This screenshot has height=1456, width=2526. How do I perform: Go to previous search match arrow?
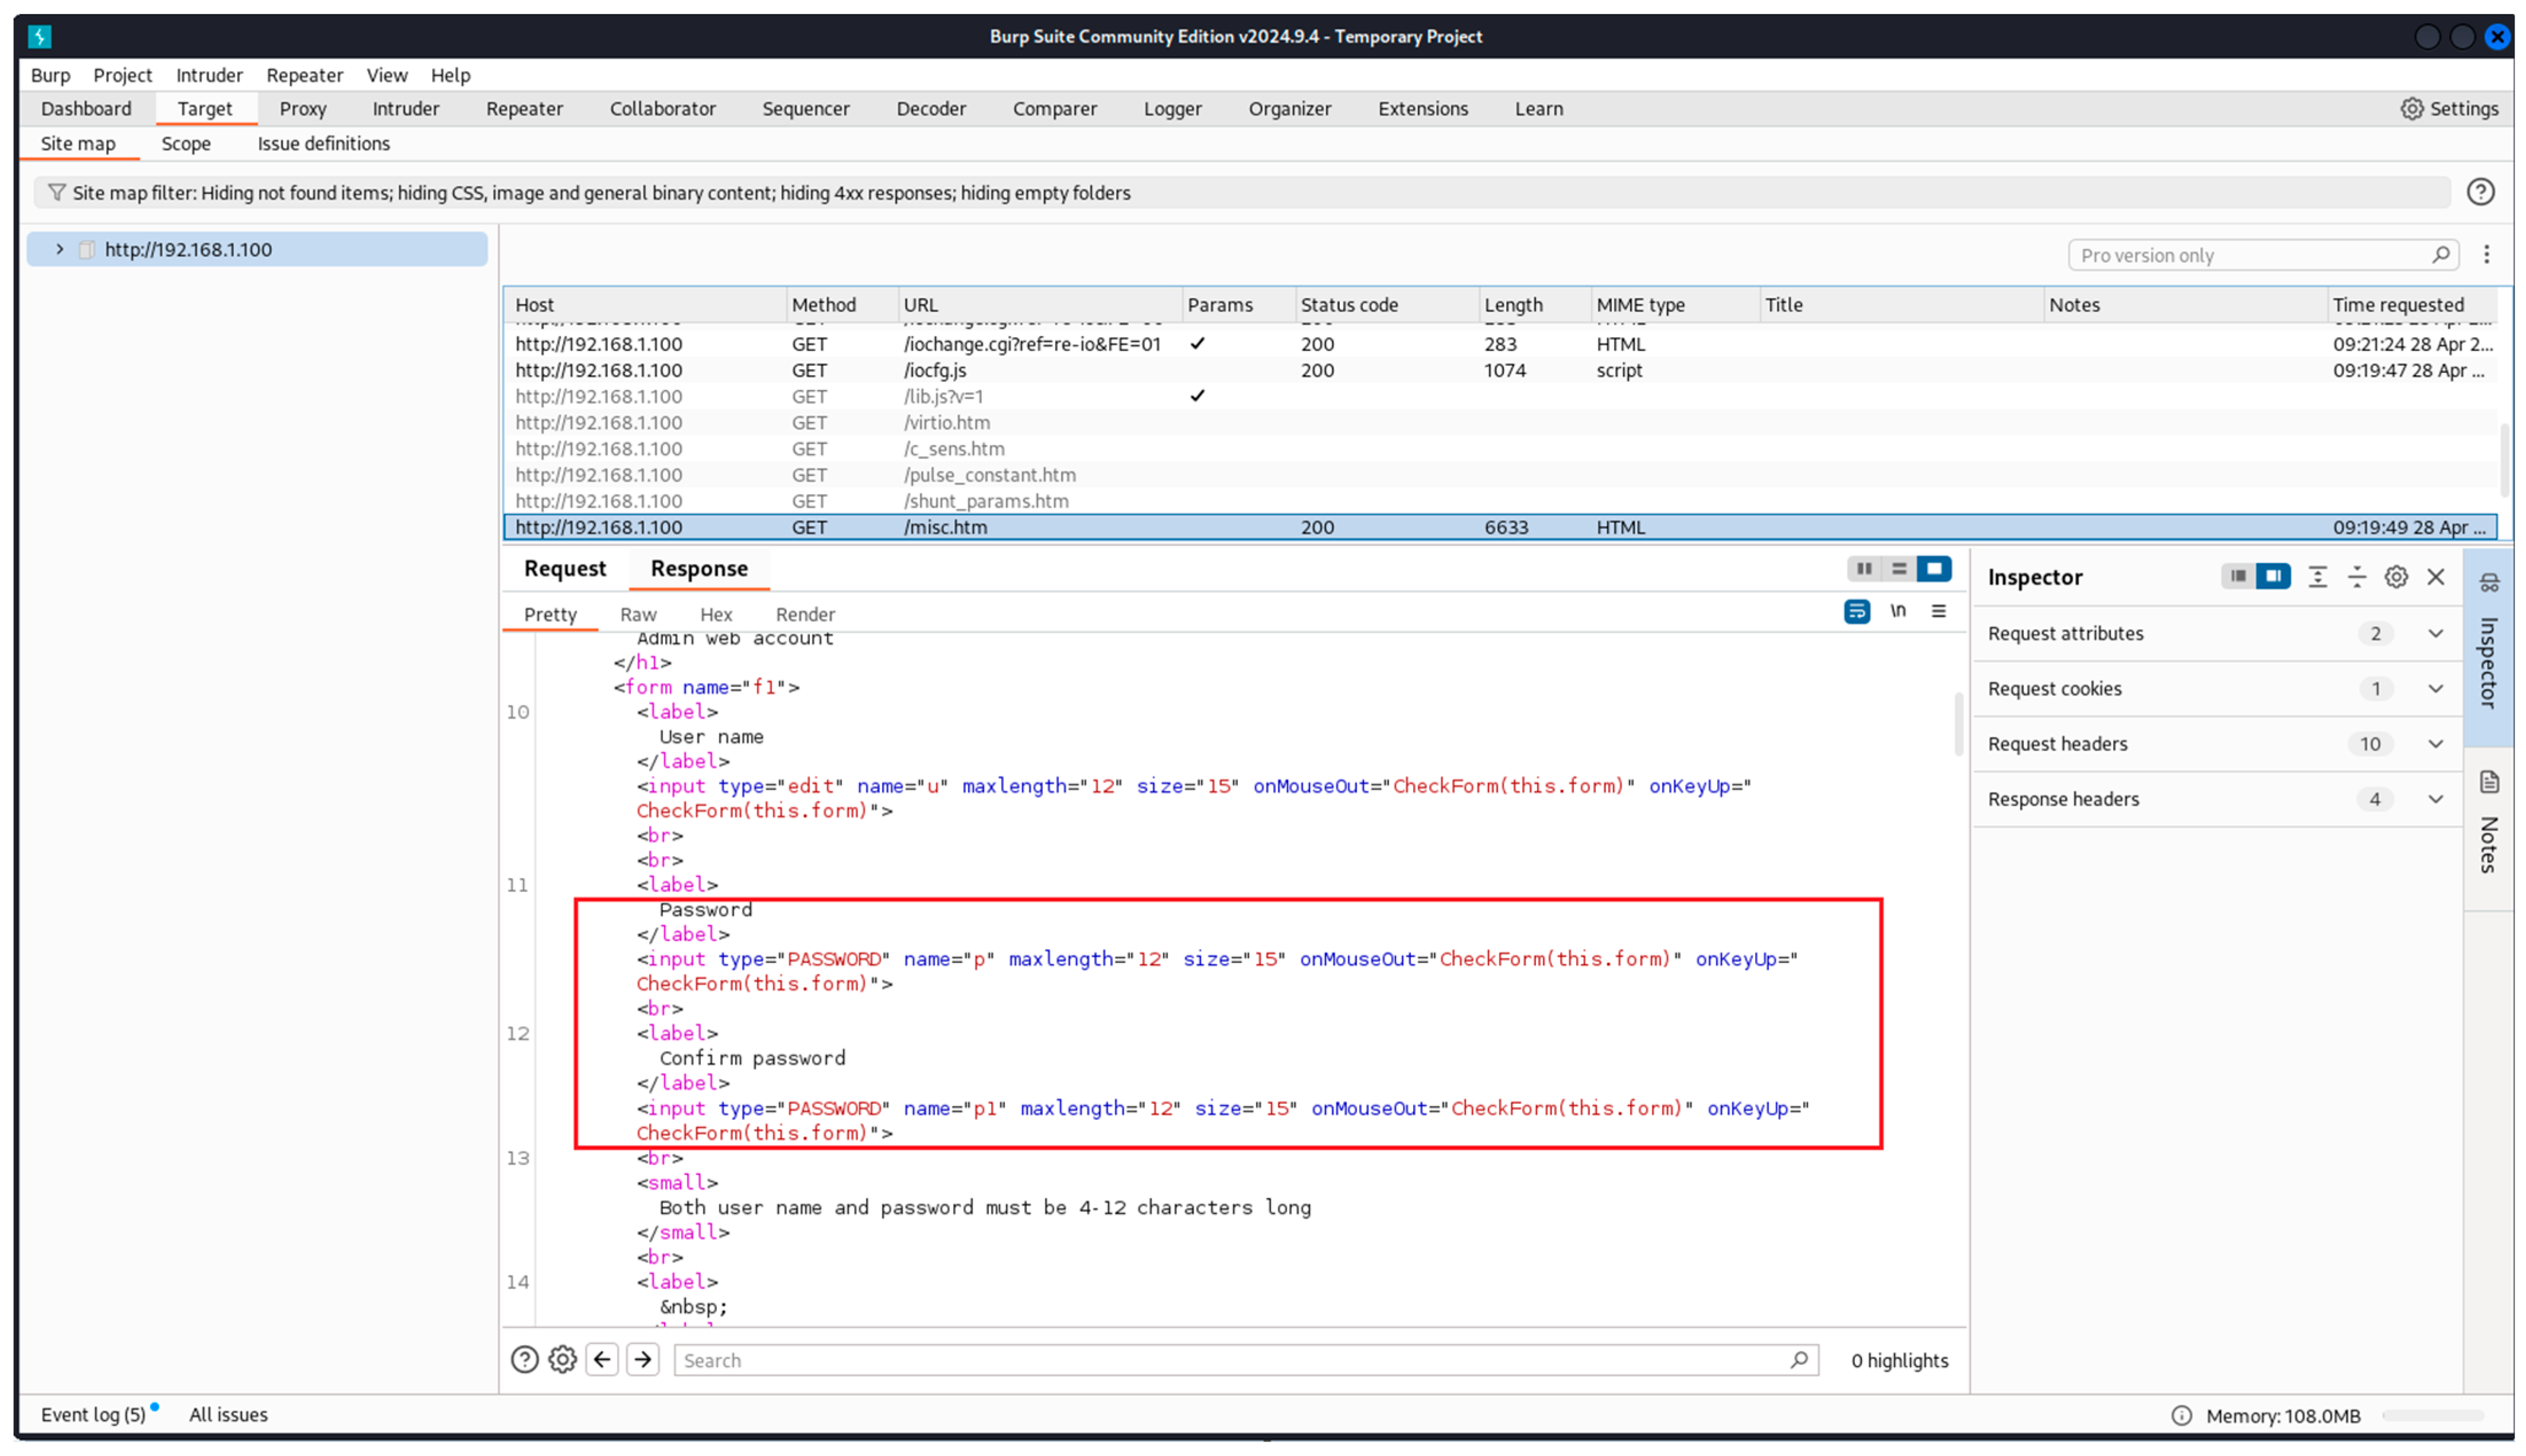click(602, 1359)
